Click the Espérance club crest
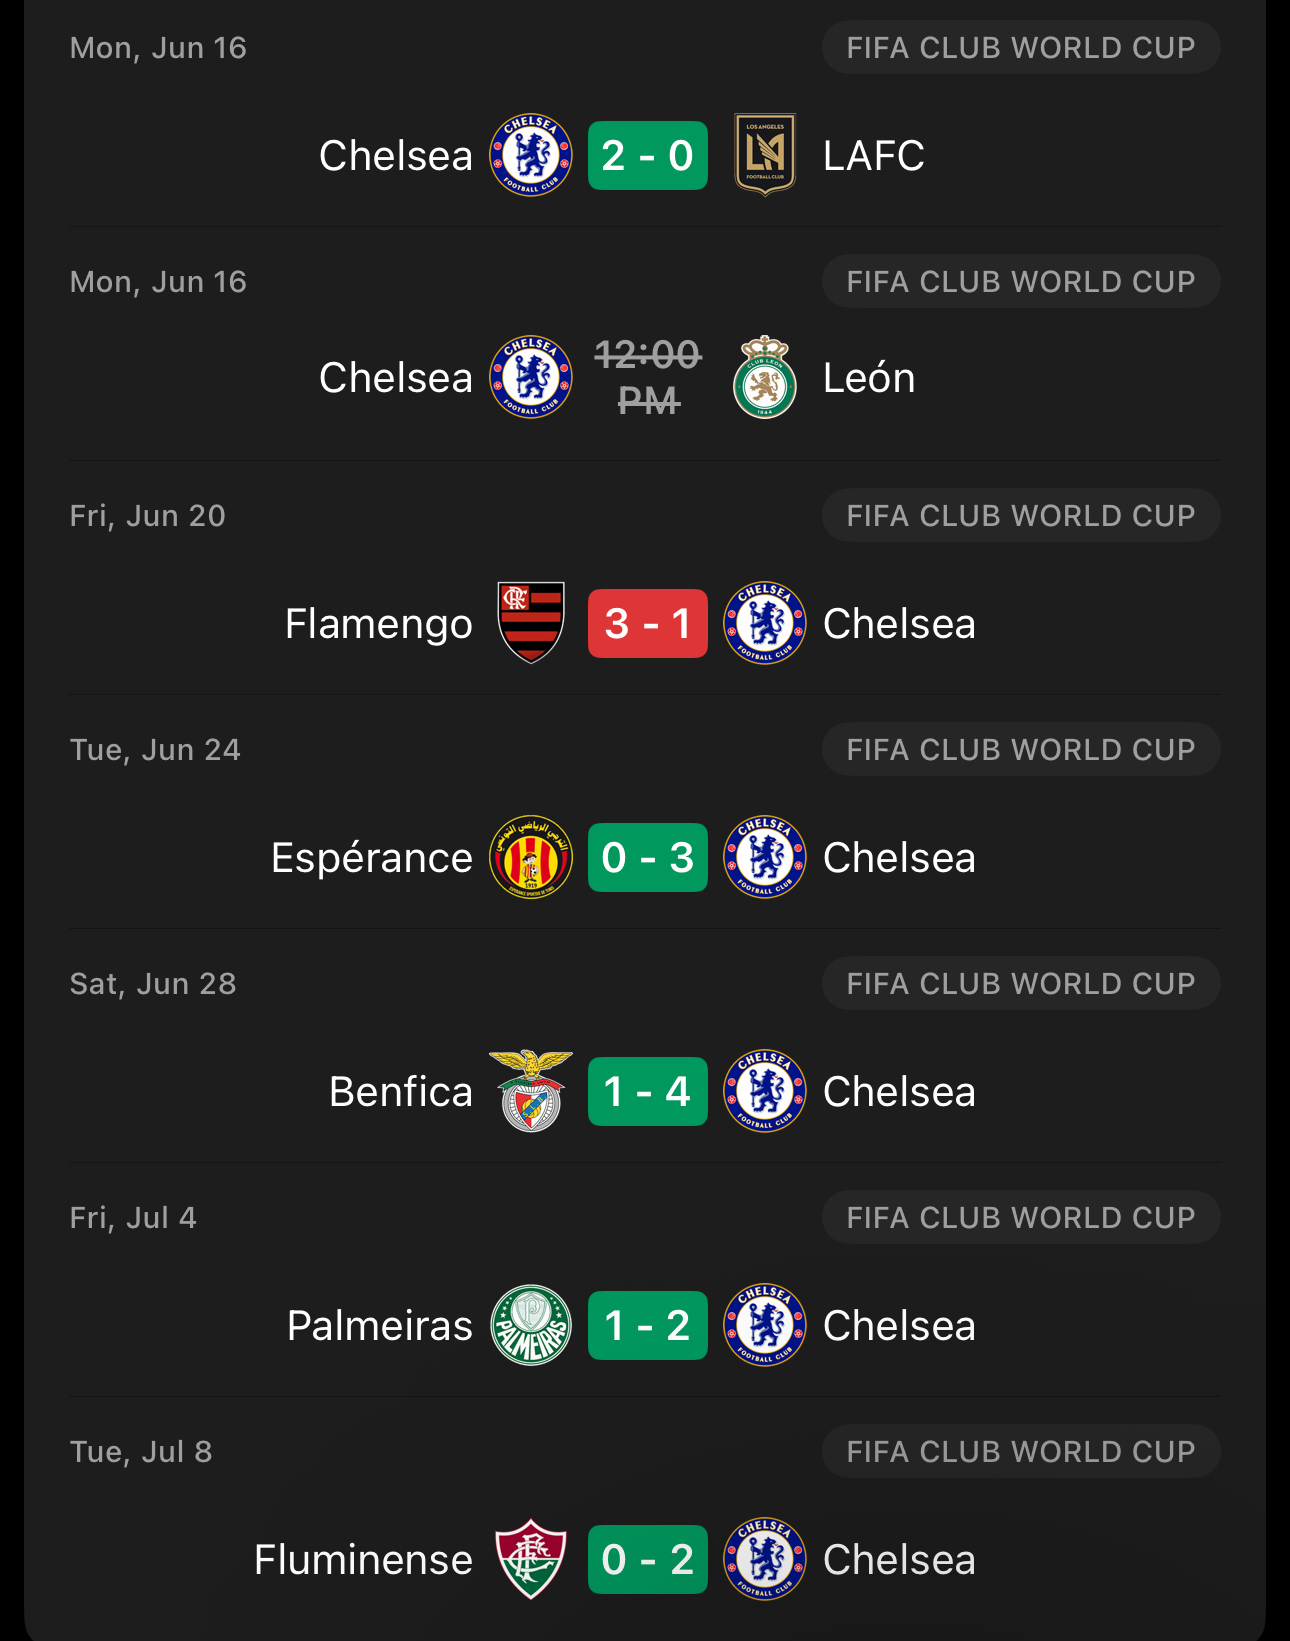 coord(531,857)
